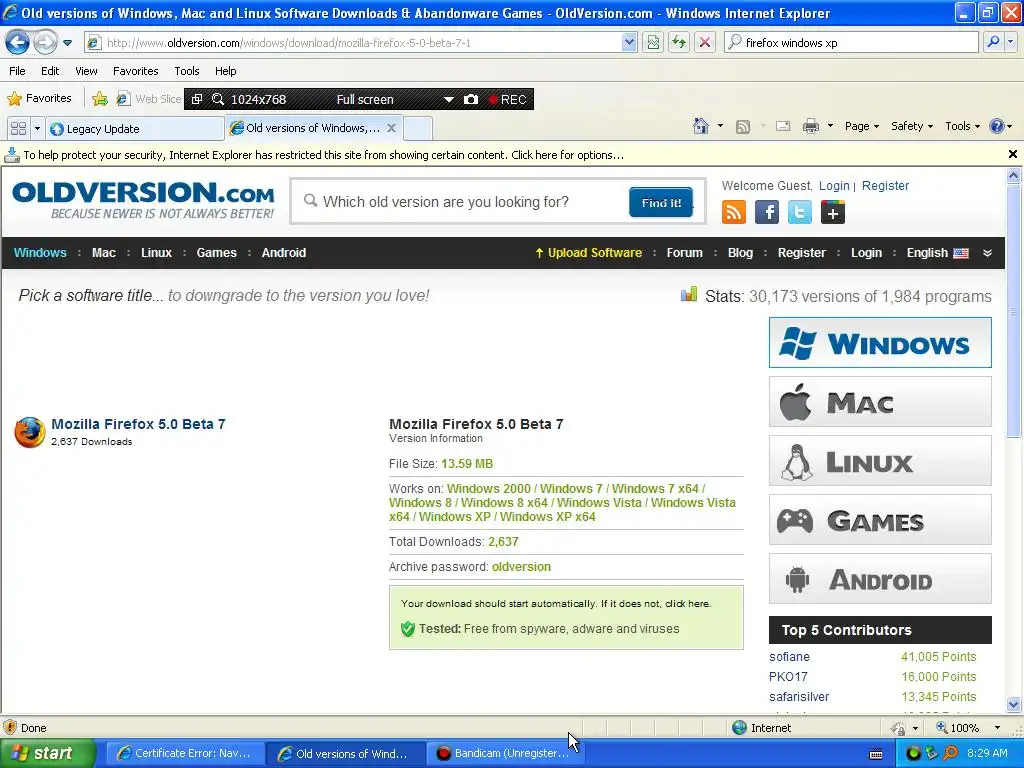Expand the address bar history dropdown
The width and height of the screenshot is (1024, 768).
tap(629, 43)
